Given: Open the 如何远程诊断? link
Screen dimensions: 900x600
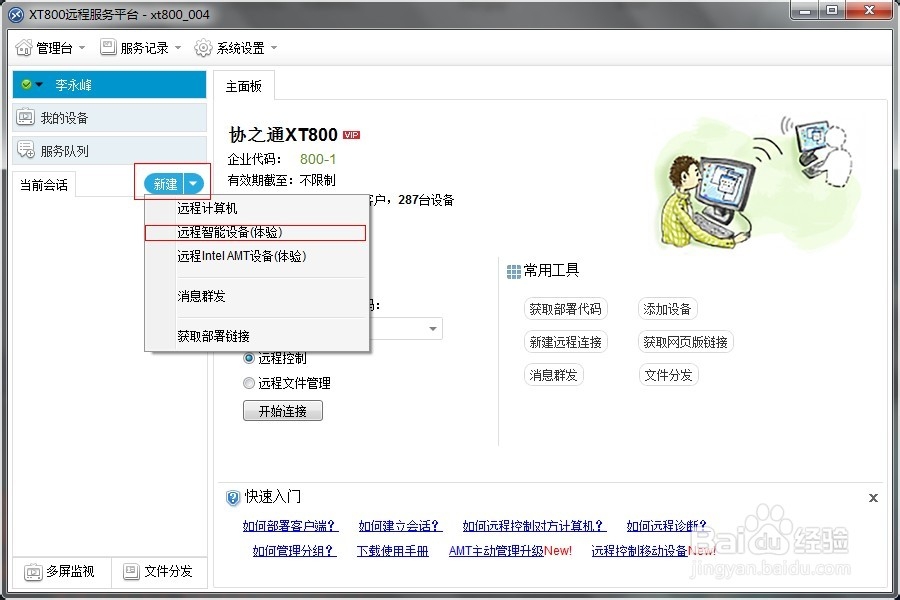Looking at the screenshot, I should (x=667, y=525).
